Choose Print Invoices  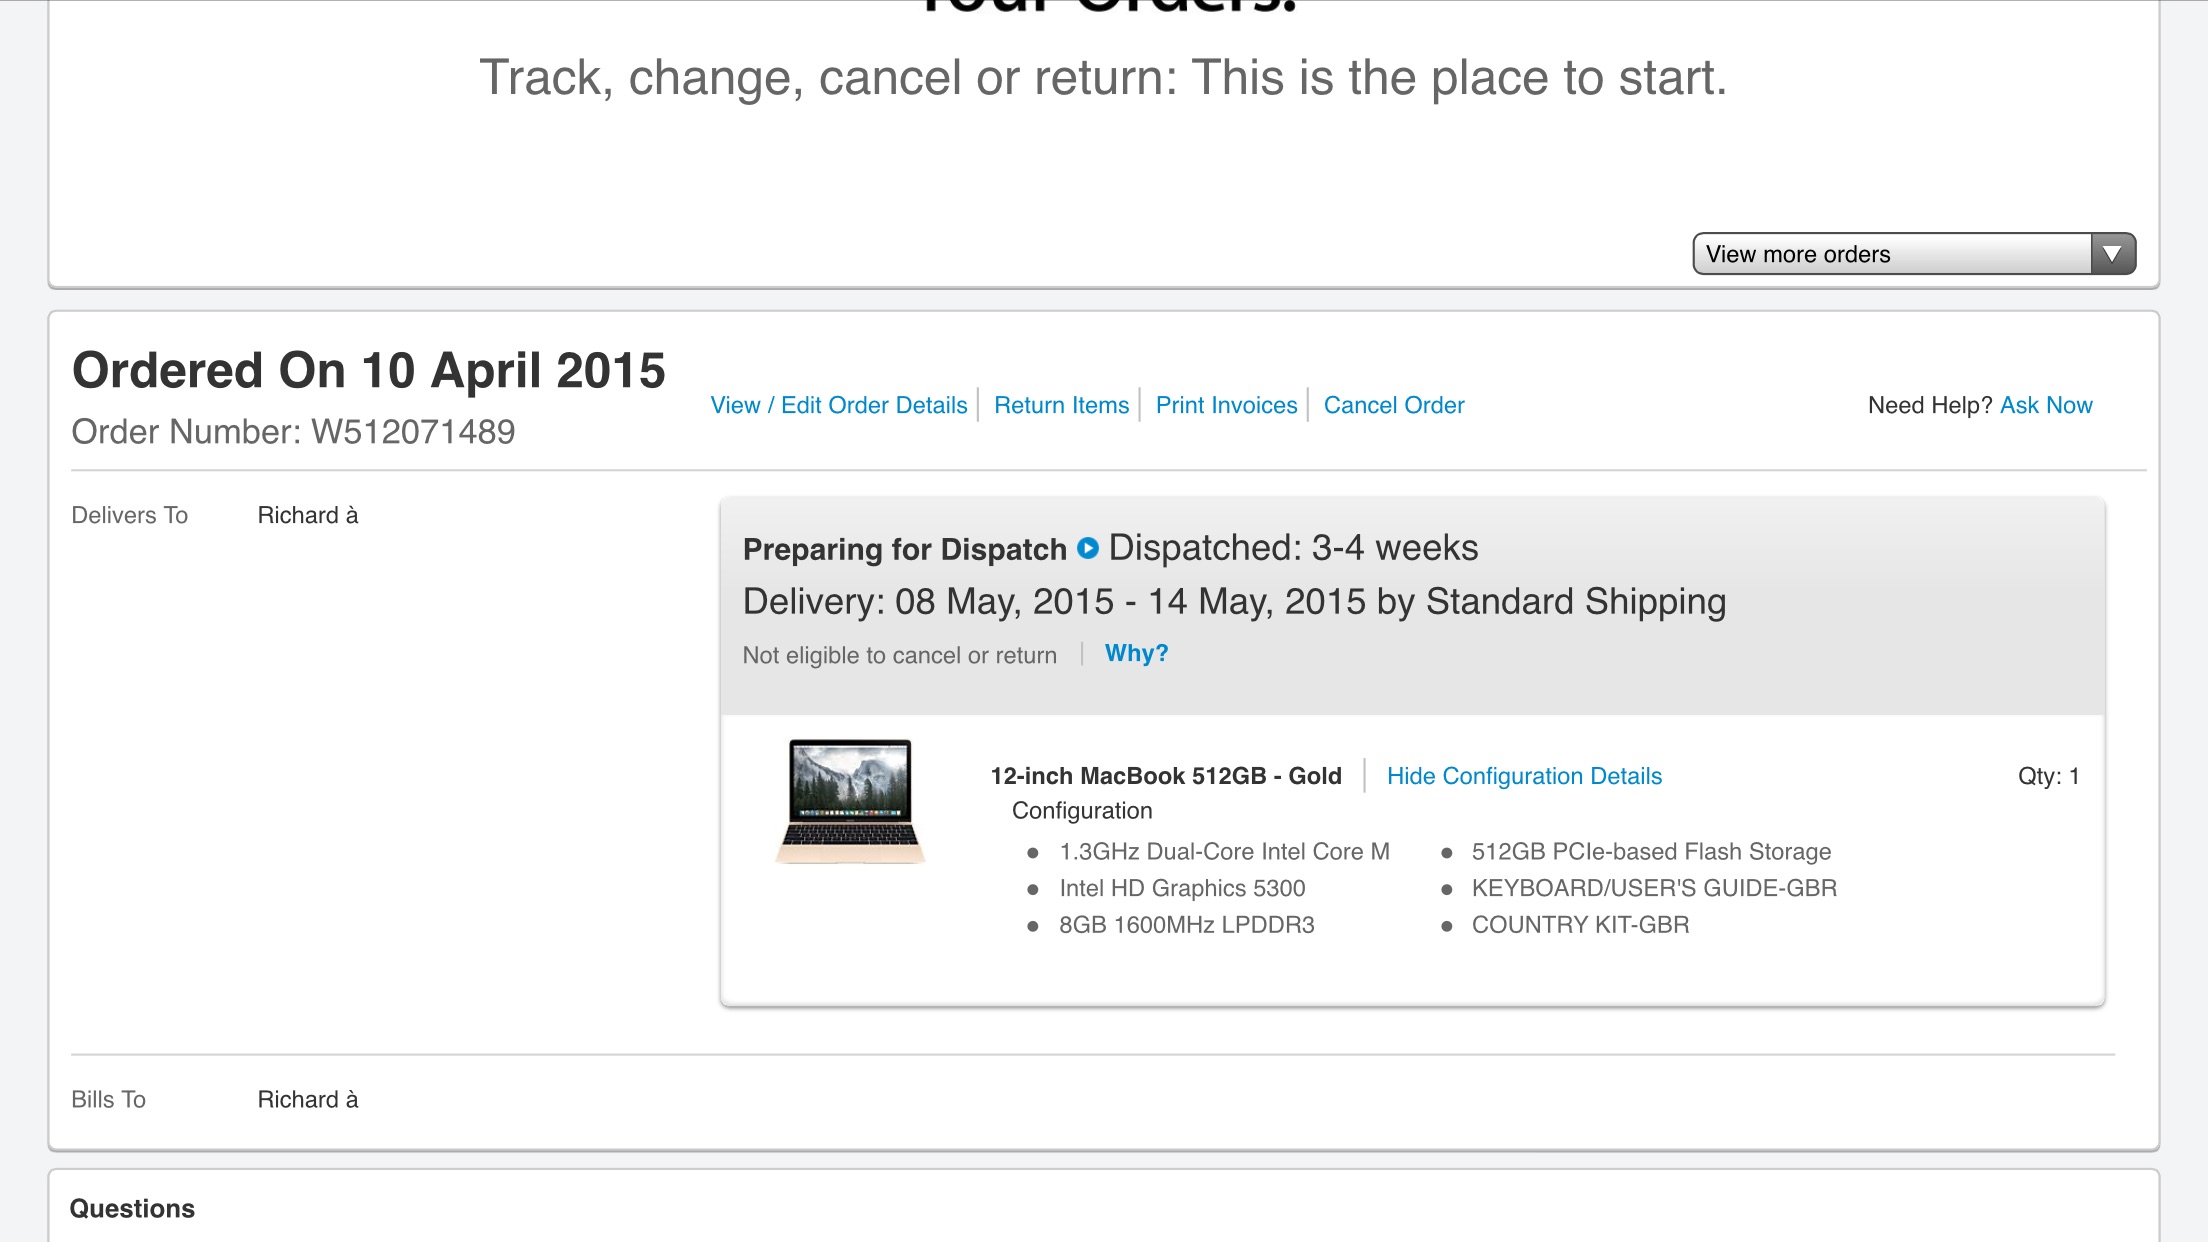click(1226, 405)
